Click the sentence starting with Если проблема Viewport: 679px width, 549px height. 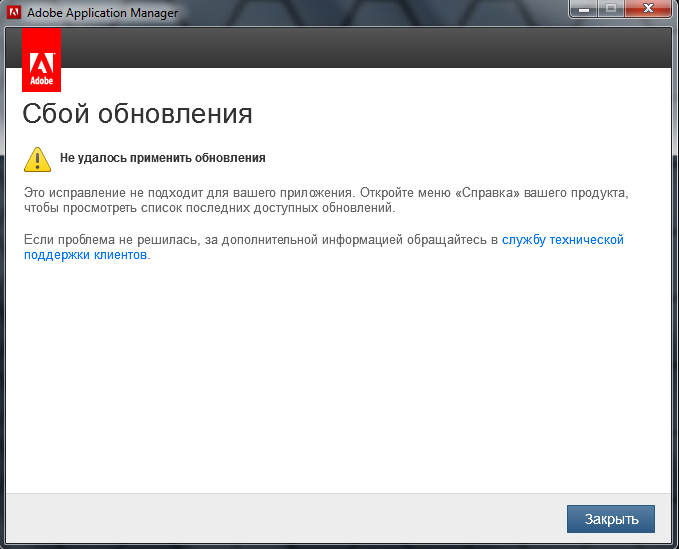coord(260,240)
